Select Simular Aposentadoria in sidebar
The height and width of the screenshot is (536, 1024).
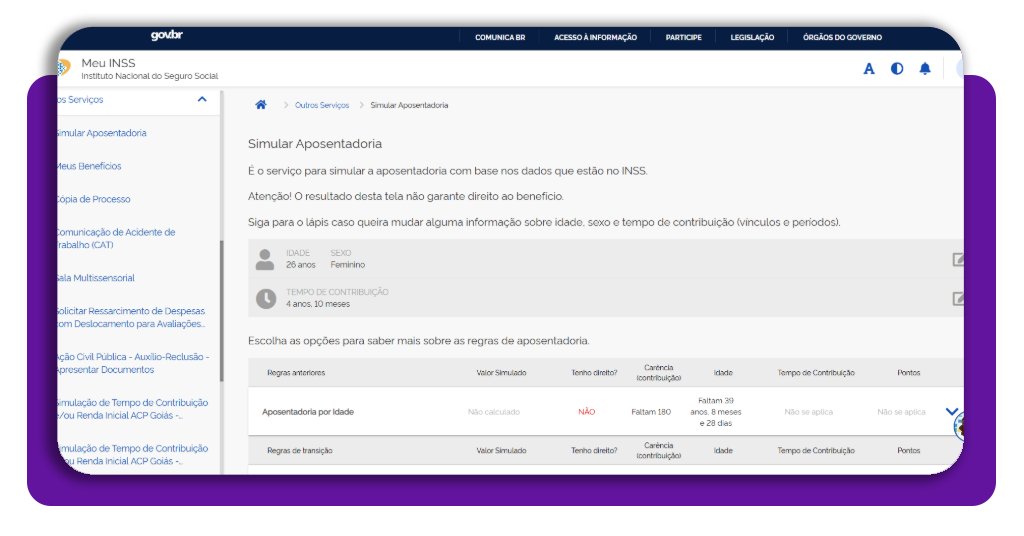(102, 133)
